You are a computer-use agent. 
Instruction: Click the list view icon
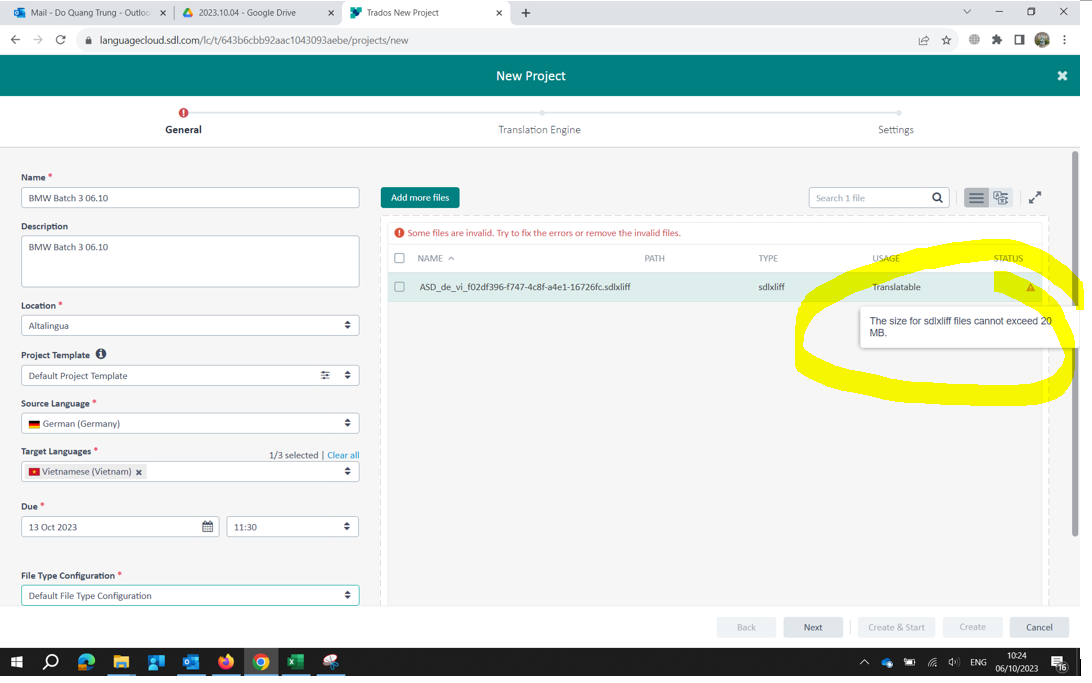tap(976, 198)
